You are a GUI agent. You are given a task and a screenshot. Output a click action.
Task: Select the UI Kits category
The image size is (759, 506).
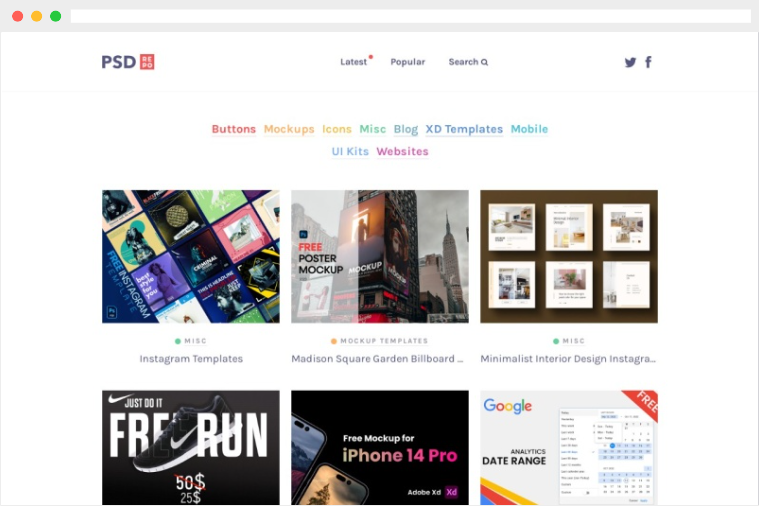(x=350, y=152)
